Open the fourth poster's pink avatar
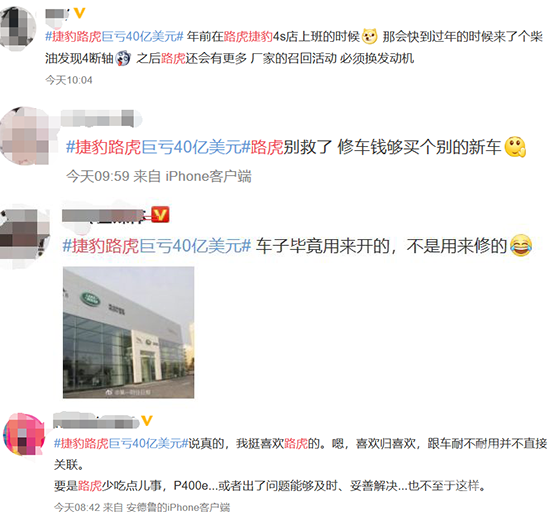 pos(24,435)
